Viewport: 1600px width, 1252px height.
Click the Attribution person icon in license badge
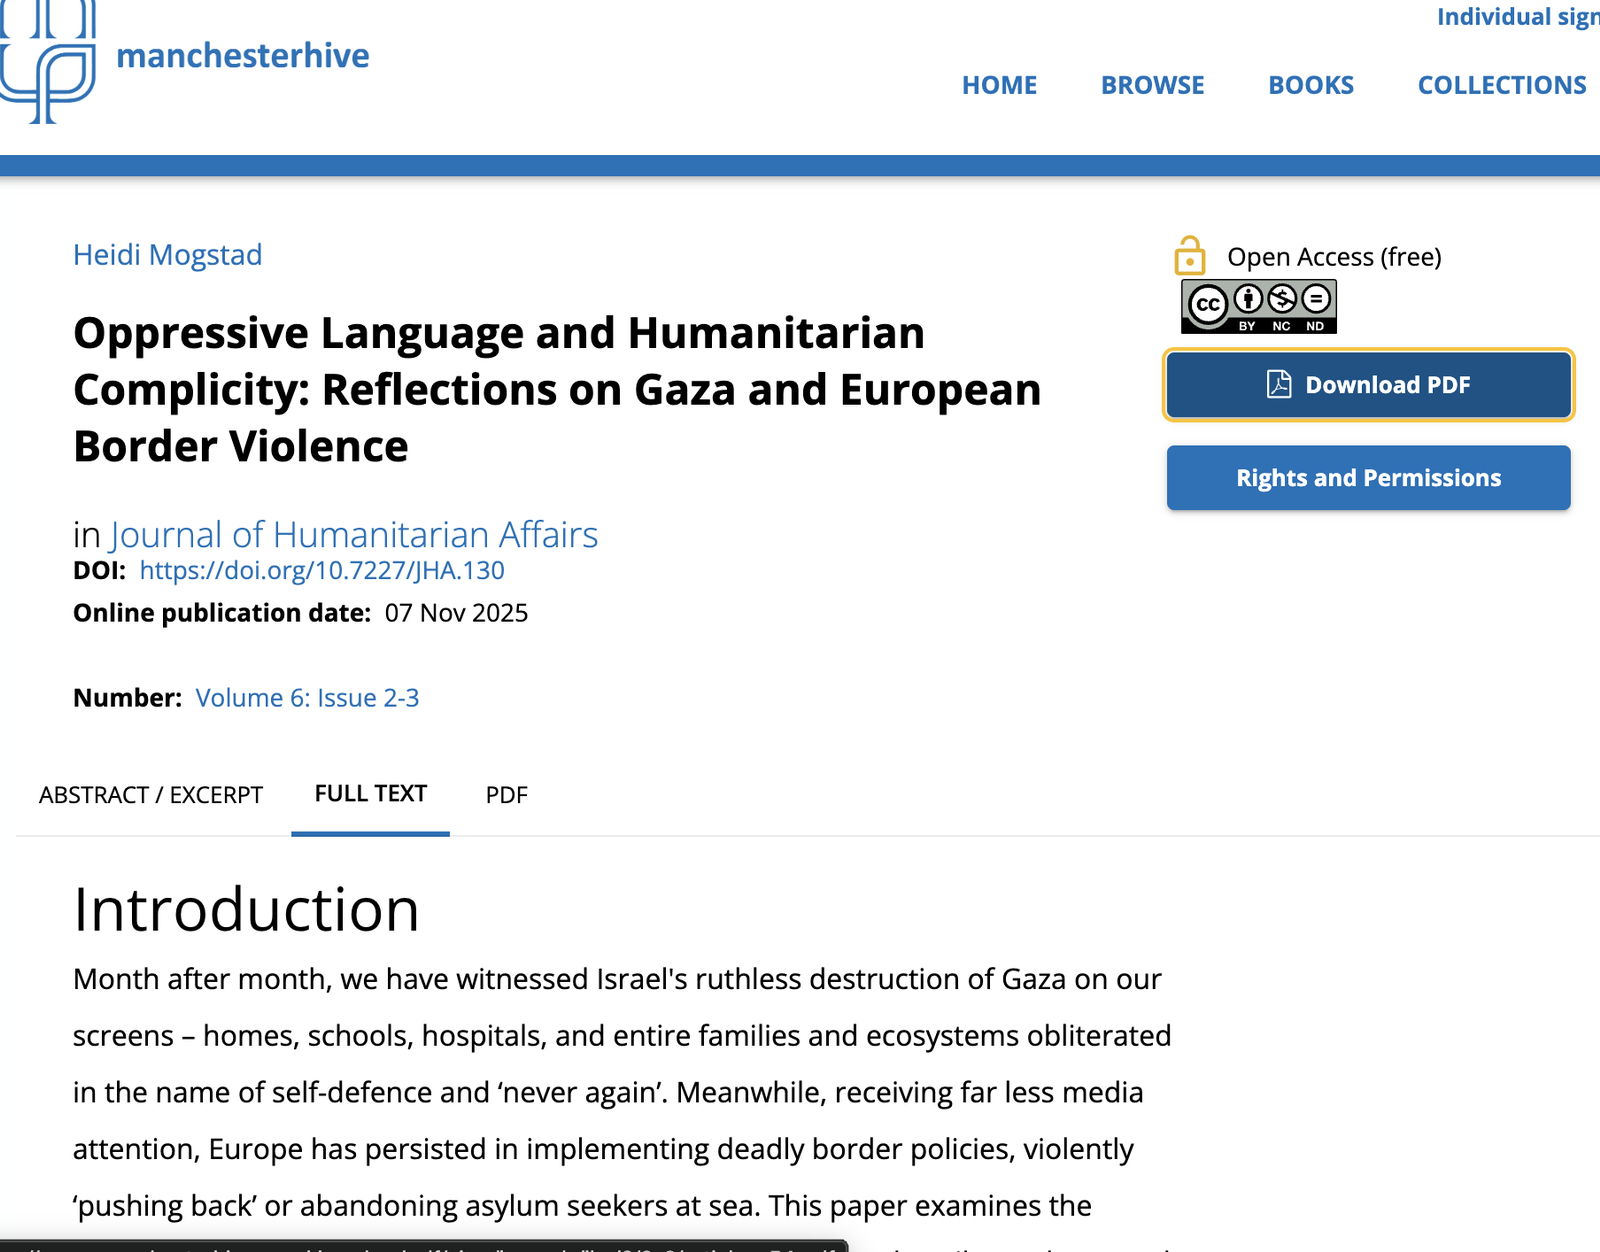coord(1248,298)
